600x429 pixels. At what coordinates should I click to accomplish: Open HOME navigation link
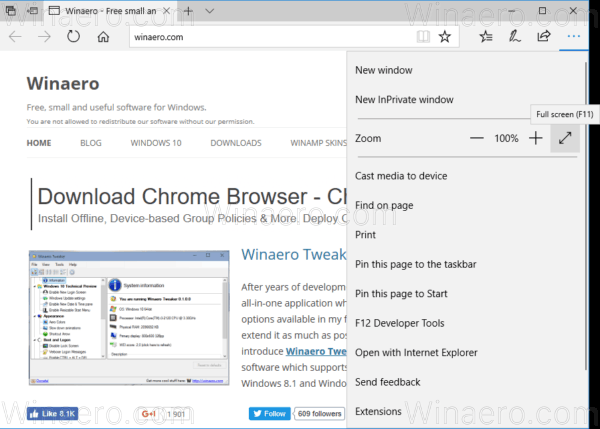(x=39, y=143)
